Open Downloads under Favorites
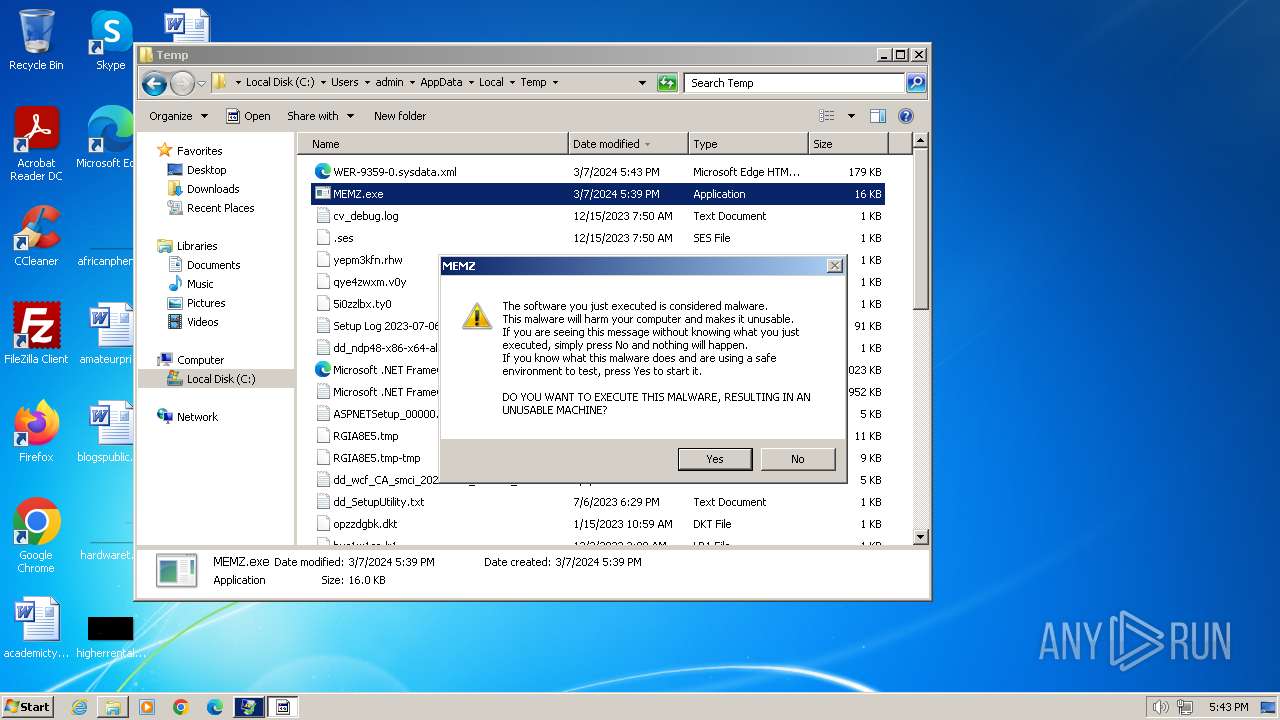Image resolution: width=1280 pixels, height=720 pixels. (x=213, y=189)
